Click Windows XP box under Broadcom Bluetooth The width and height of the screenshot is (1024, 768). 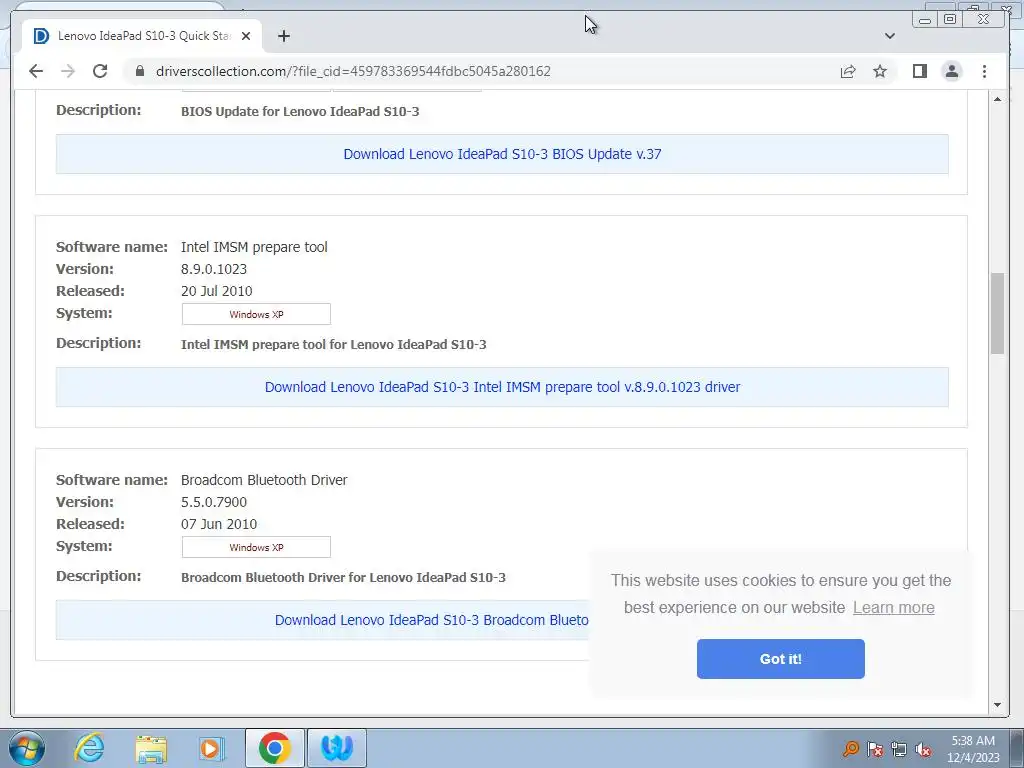256,547
